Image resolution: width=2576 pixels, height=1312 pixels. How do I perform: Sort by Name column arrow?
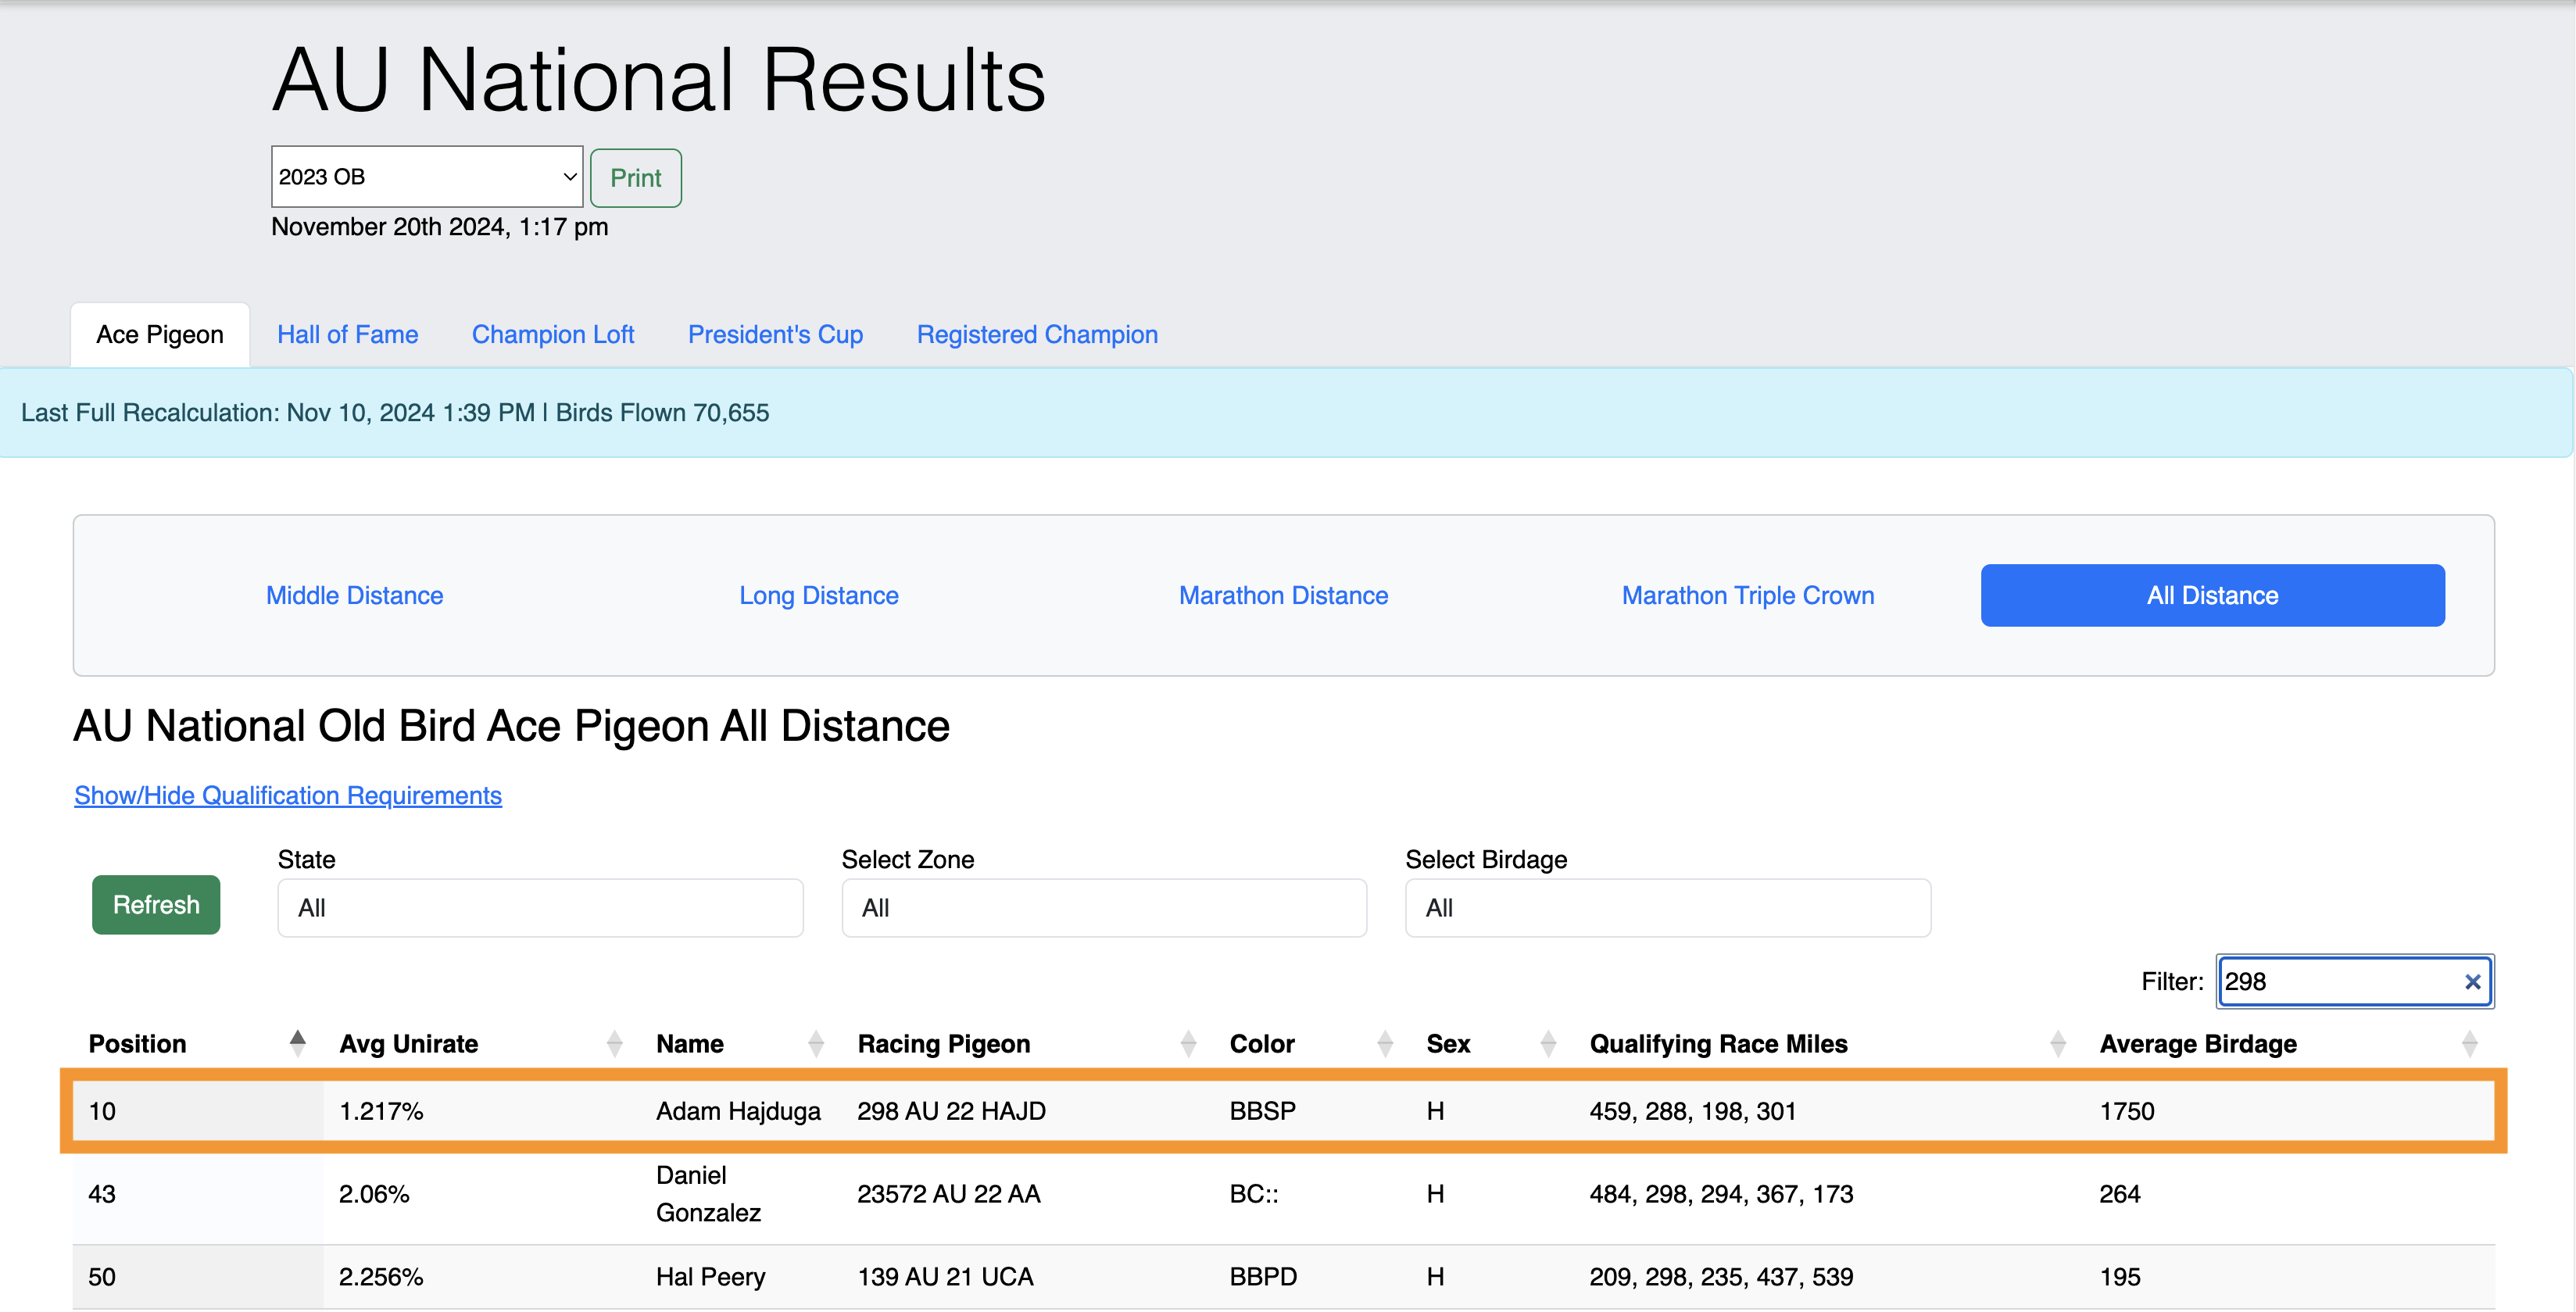pos(816,1043)
